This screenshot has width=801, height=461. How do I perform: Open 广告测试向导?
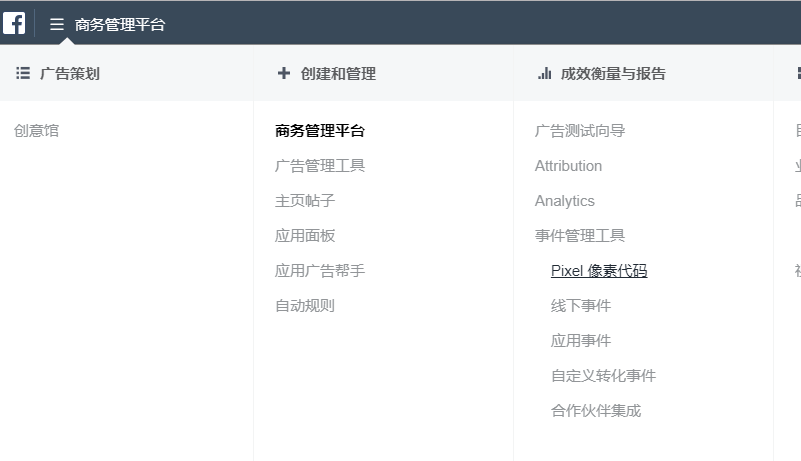(580, 131)
